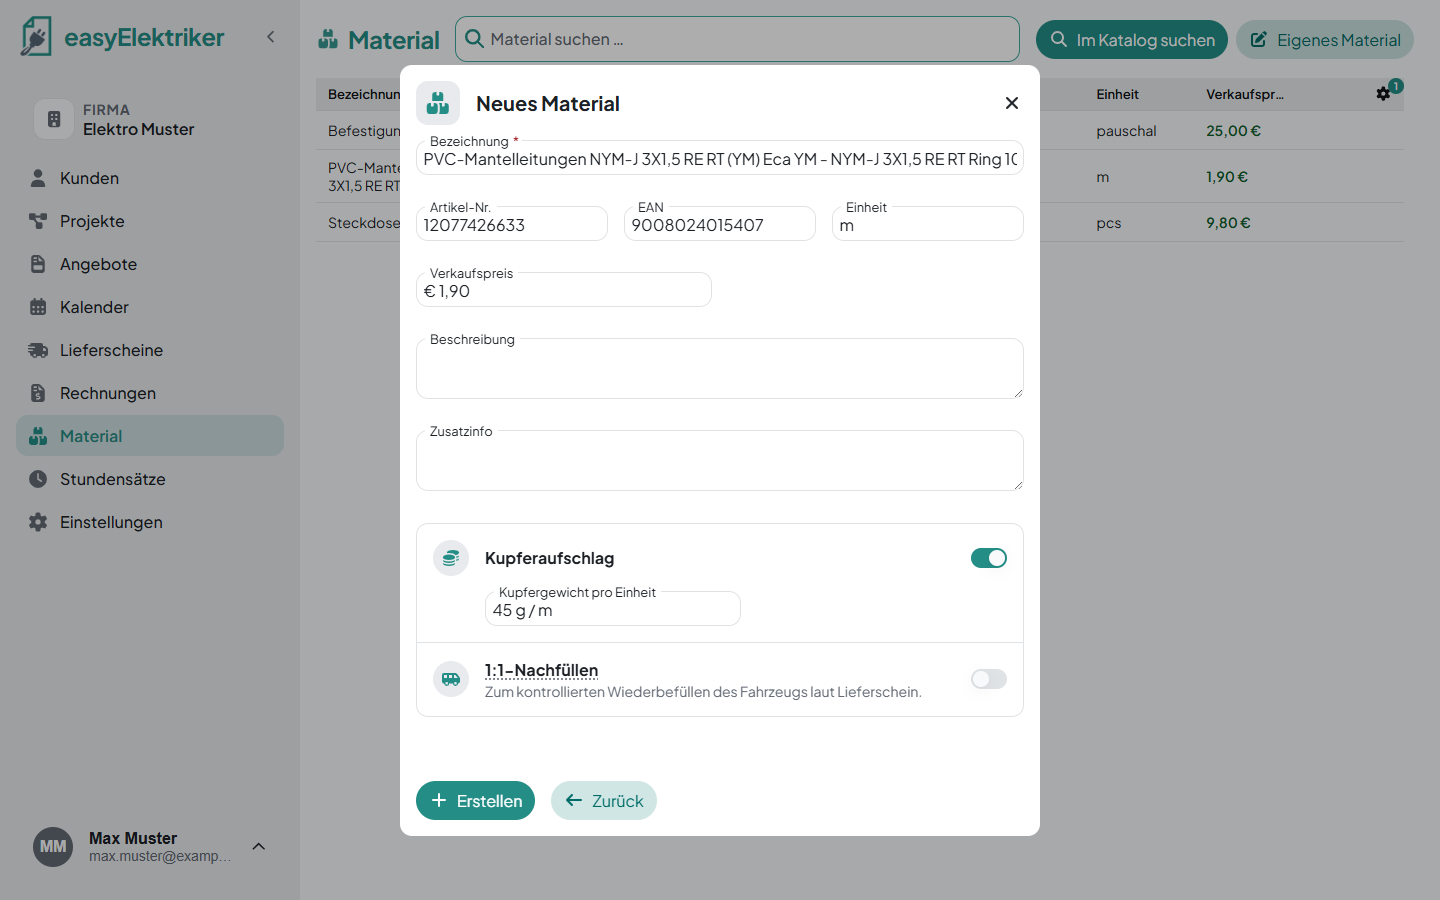The width and height of the screenshot is (1440, 900).
Task: Click into the Zusatzinfo text area
Action: [720, 461]
